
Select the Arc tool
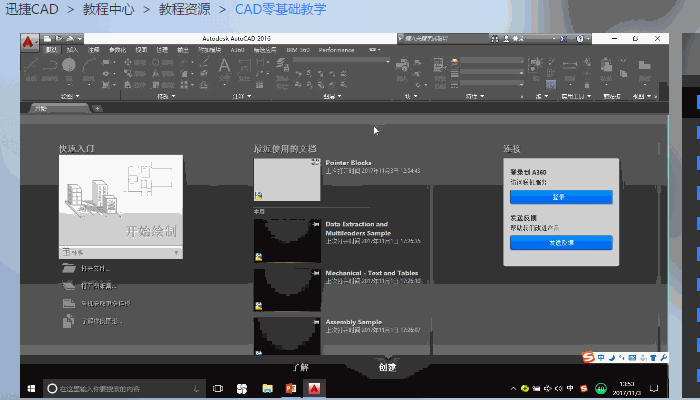89,65
